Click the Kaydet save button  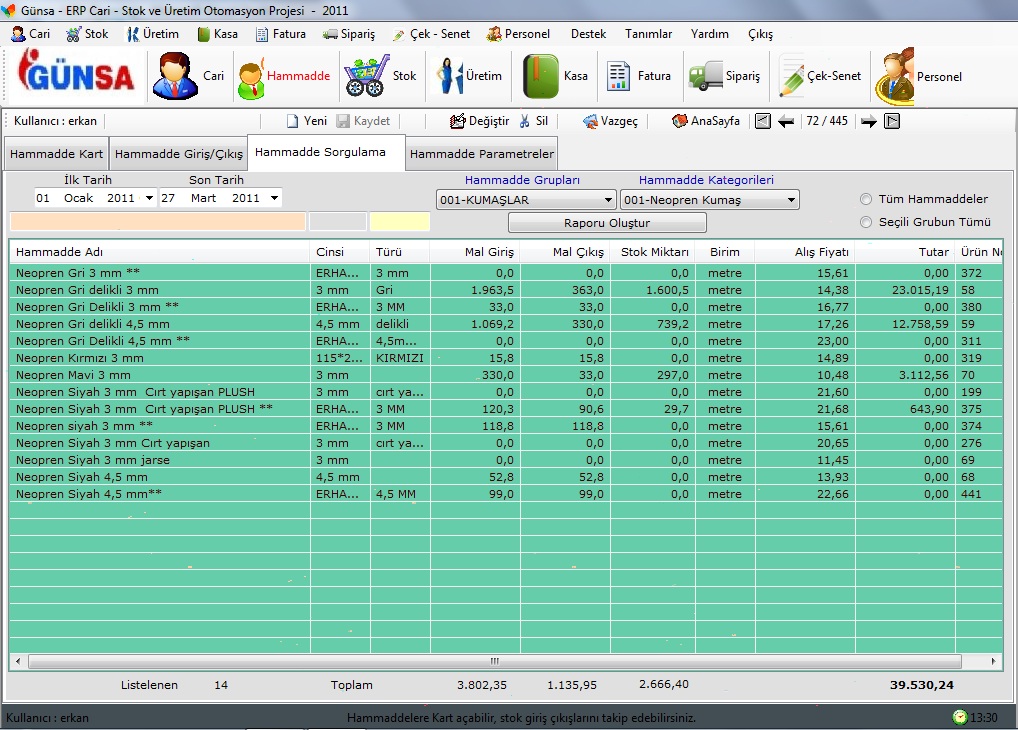tap(363, 121)
